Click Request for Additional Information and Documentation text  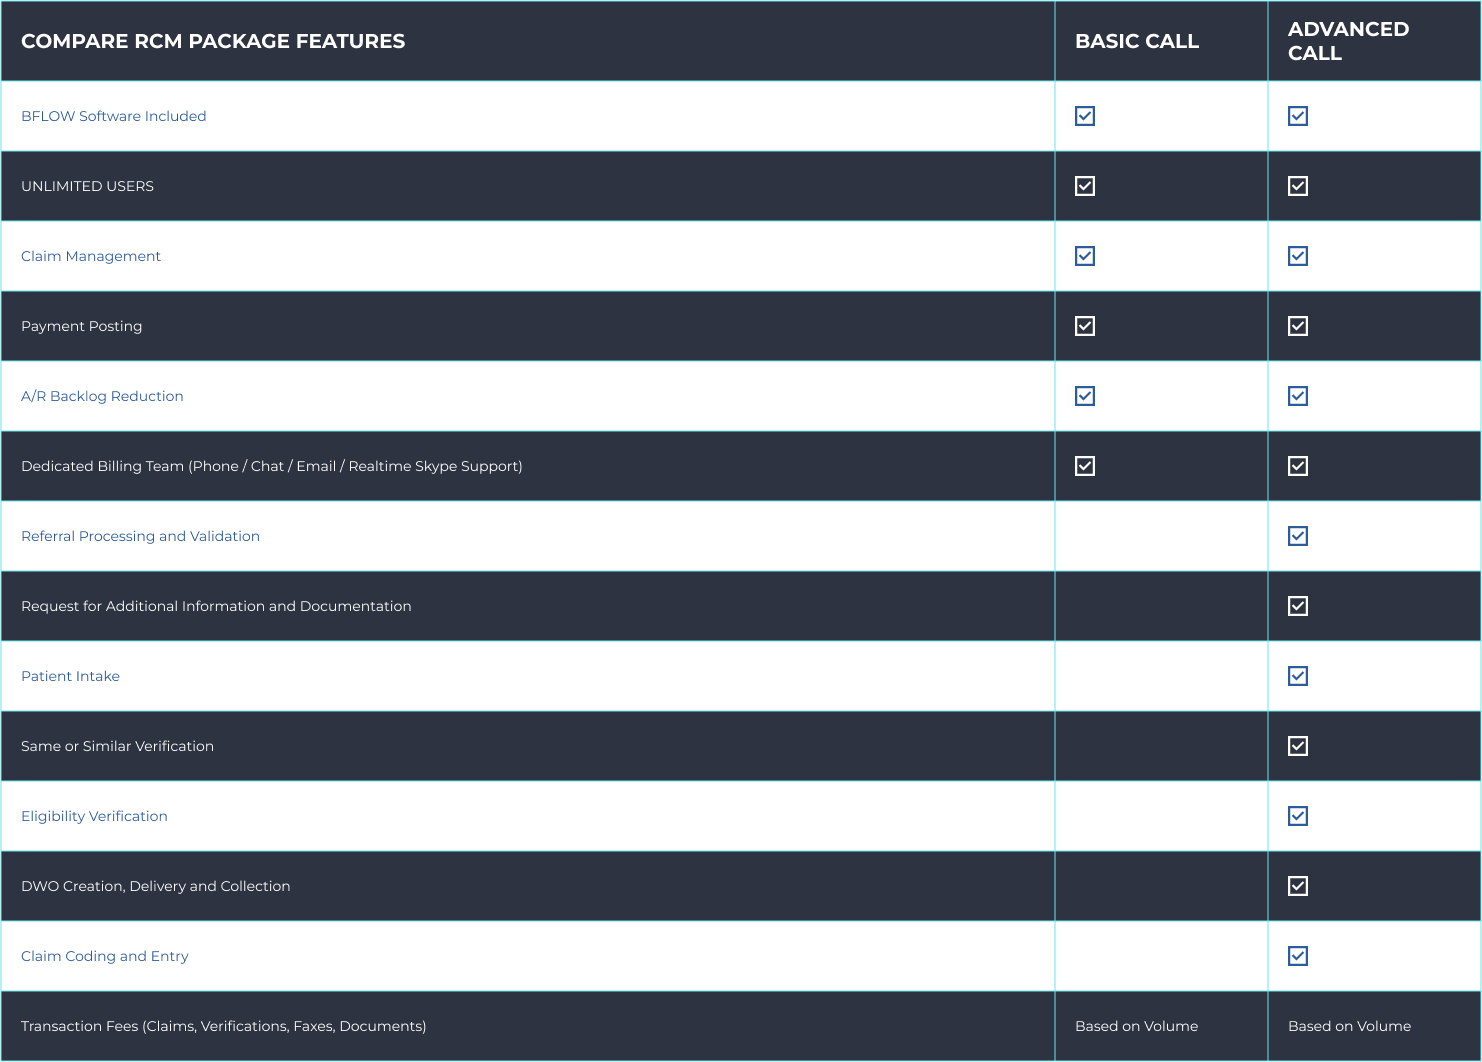click(216, 606)
